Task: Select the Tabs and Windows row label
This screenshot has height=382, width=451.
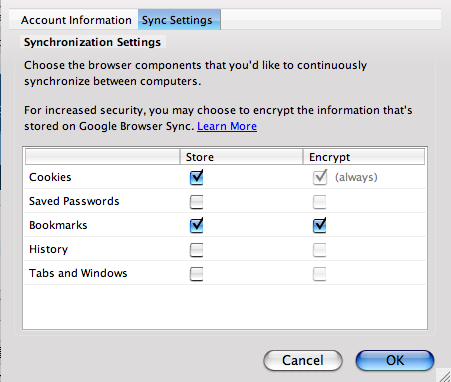Action: 78,273
